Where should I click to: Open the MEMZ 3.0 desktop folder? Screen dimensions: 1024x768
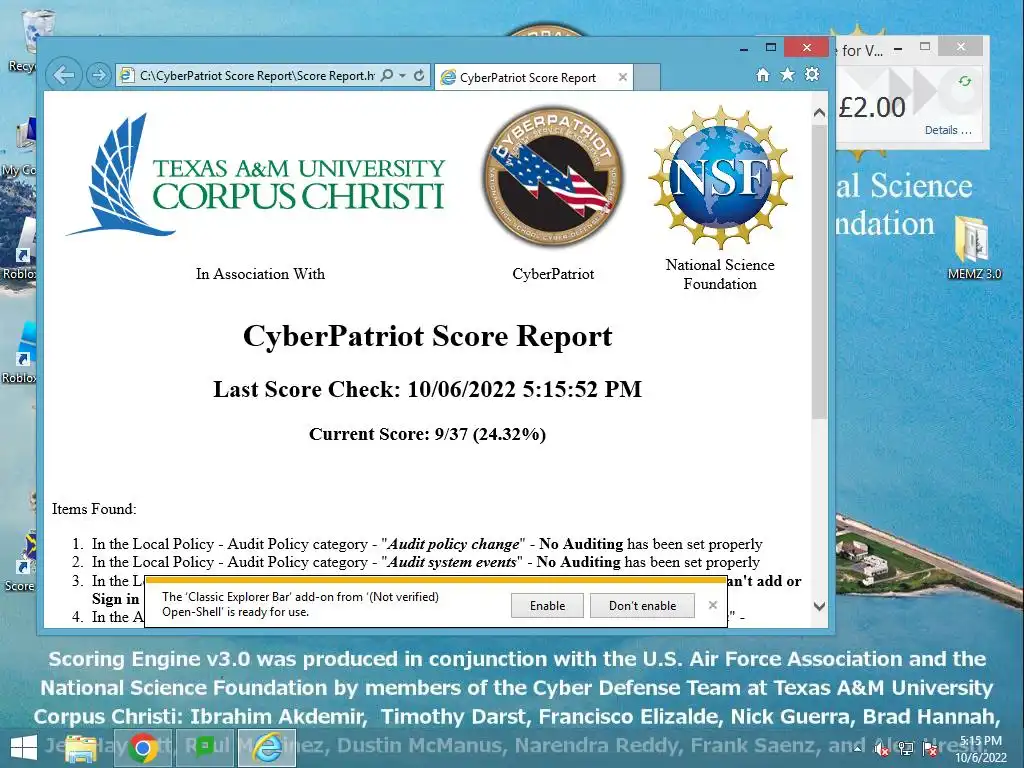(974, 248)
